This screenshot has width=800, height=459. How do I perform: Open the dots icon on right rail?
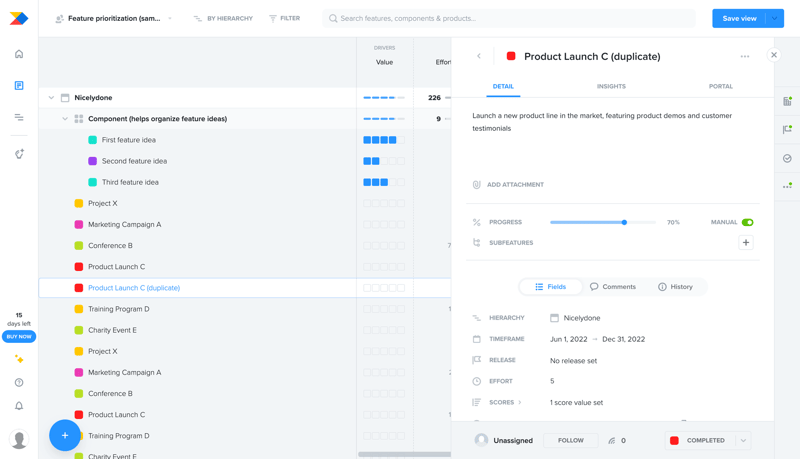[787, 186]
